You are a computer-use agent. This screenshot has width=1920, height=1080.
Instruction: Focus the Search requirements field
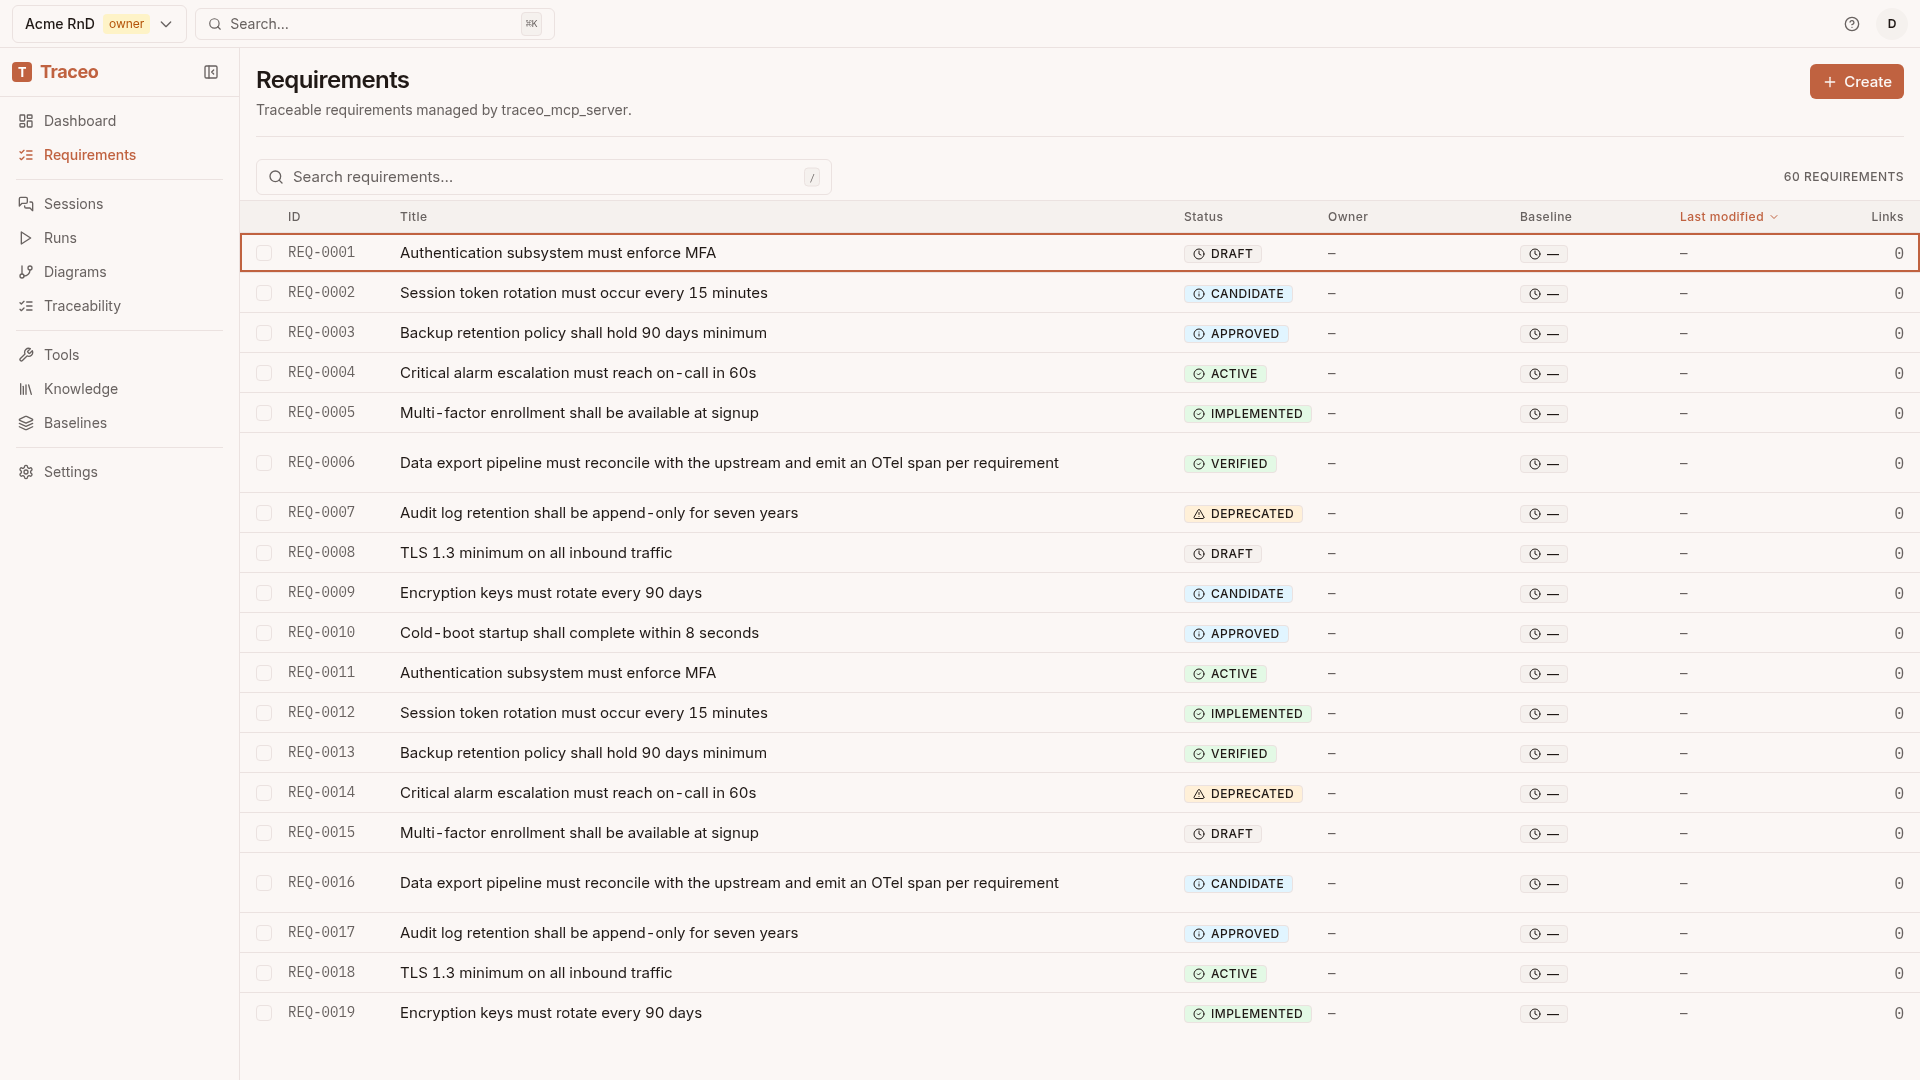click(x=544, y=177)
